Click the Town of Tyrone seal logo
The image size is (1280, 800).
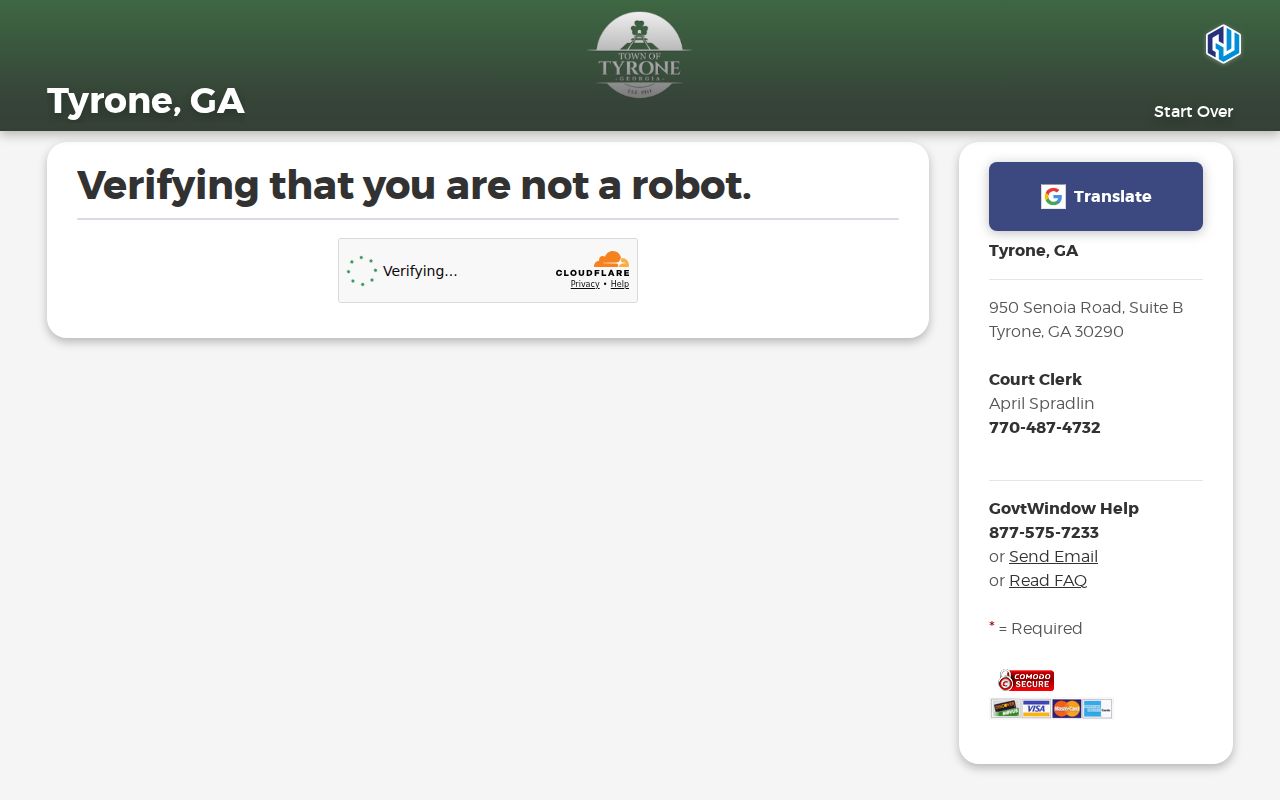click(639, 55)
